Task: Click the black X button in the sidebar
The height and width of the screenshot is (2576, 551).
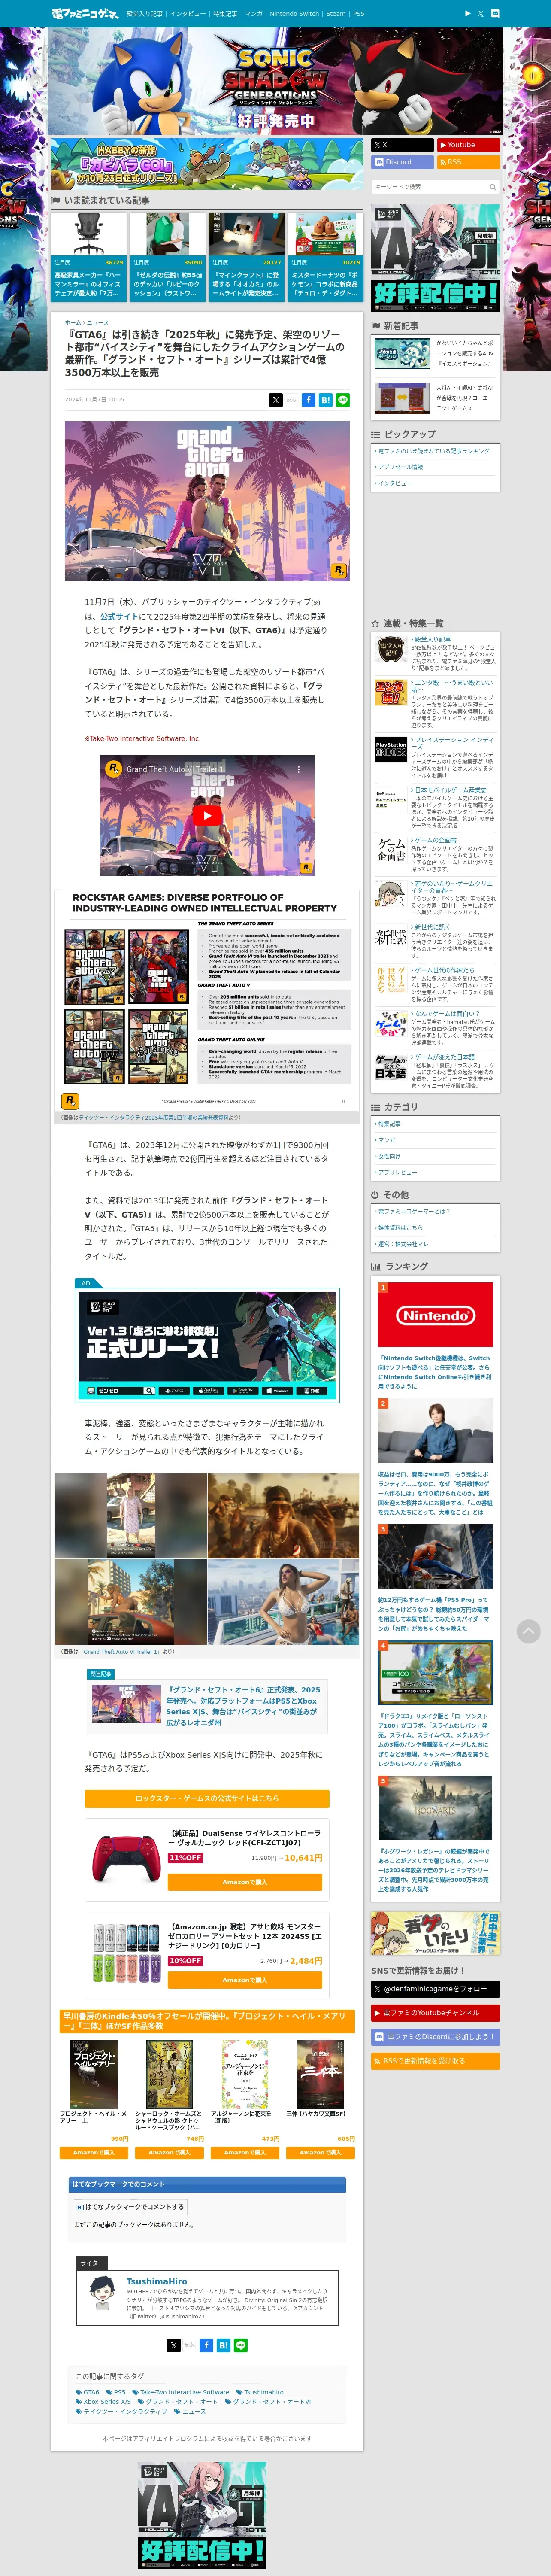Action: 402,145
